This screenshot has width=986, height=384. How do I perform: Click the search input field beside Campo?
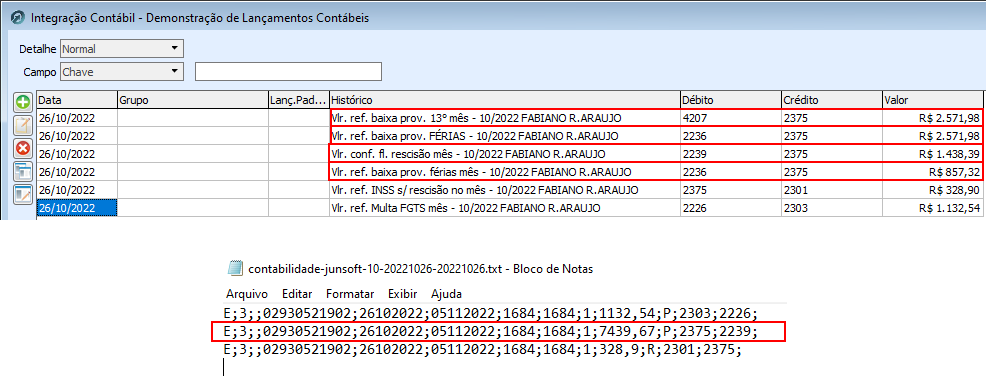[x=289, y=72]
